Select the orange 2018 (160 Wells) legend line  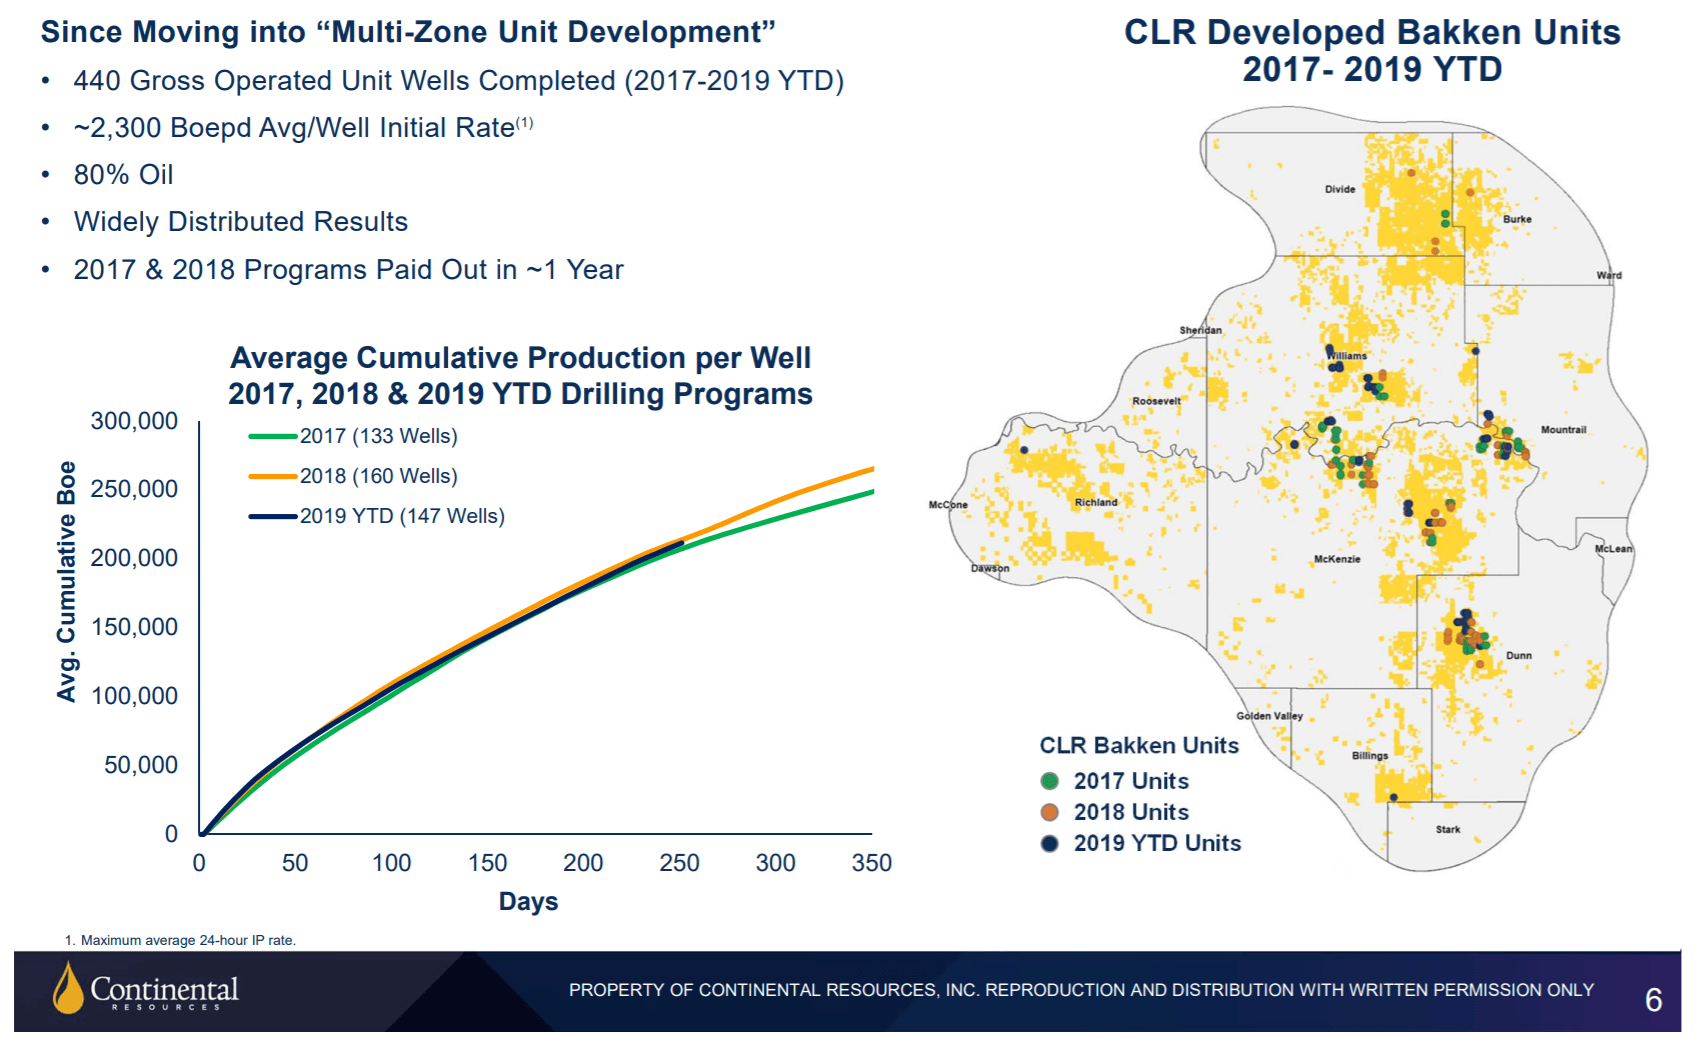point(273,476)
